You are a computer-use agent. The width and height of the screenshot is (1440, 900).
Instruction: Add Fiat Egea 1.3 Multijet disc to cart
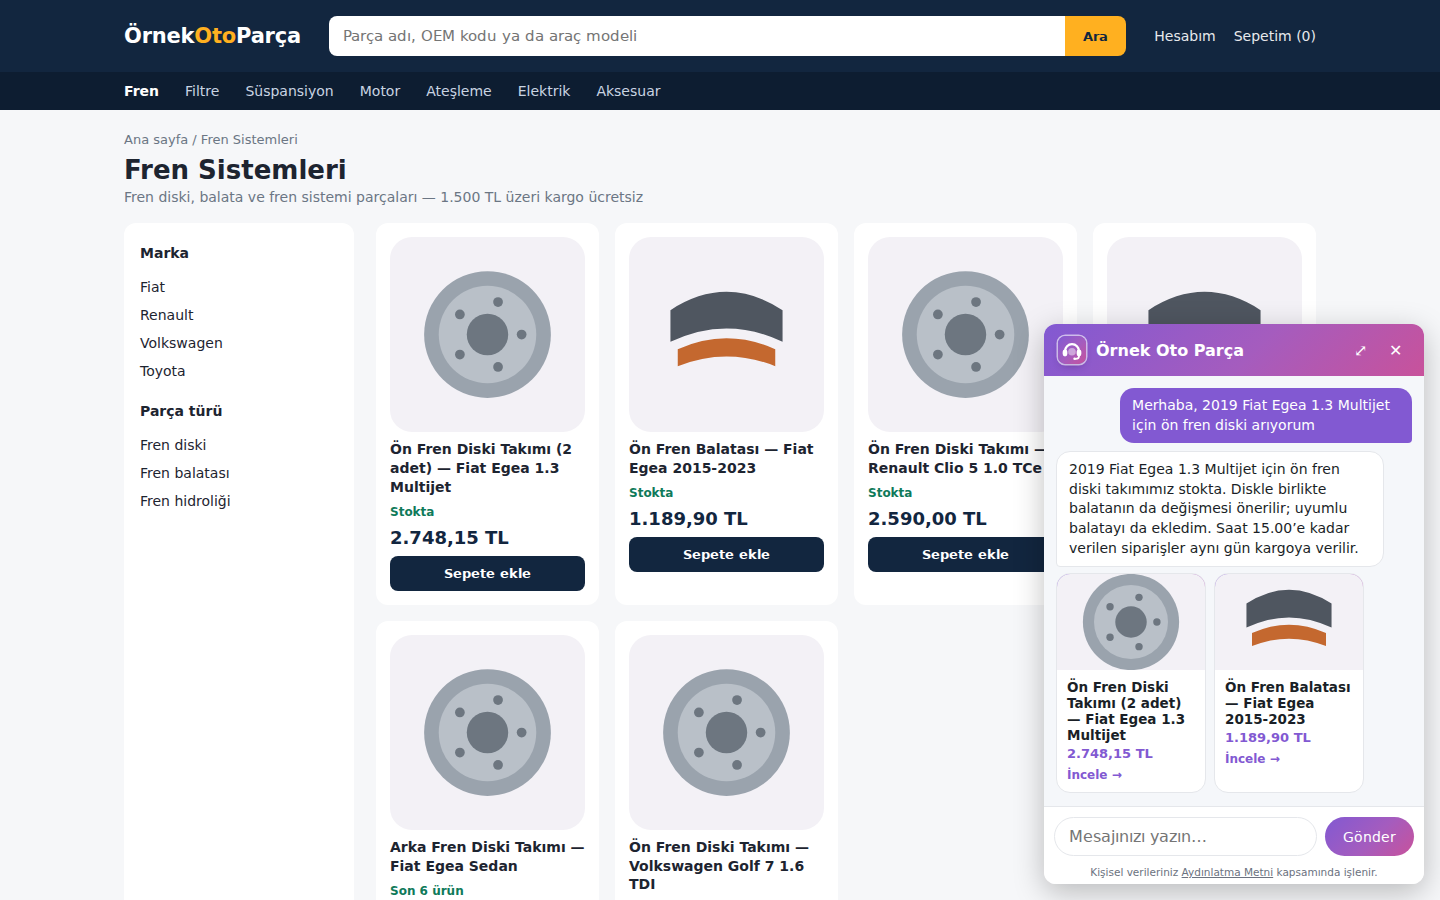(487, 574)
